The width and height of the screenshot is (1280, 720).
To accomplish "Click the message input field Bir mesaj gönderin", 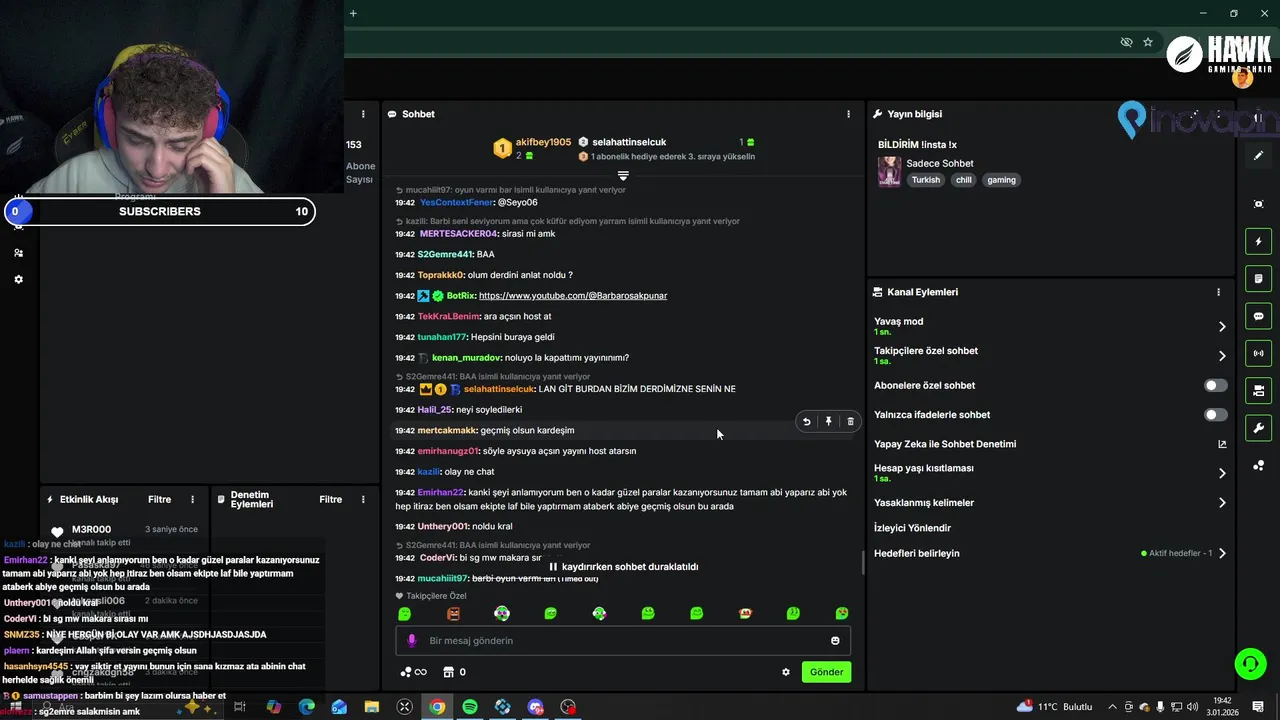I will click(x=623, y=641).
